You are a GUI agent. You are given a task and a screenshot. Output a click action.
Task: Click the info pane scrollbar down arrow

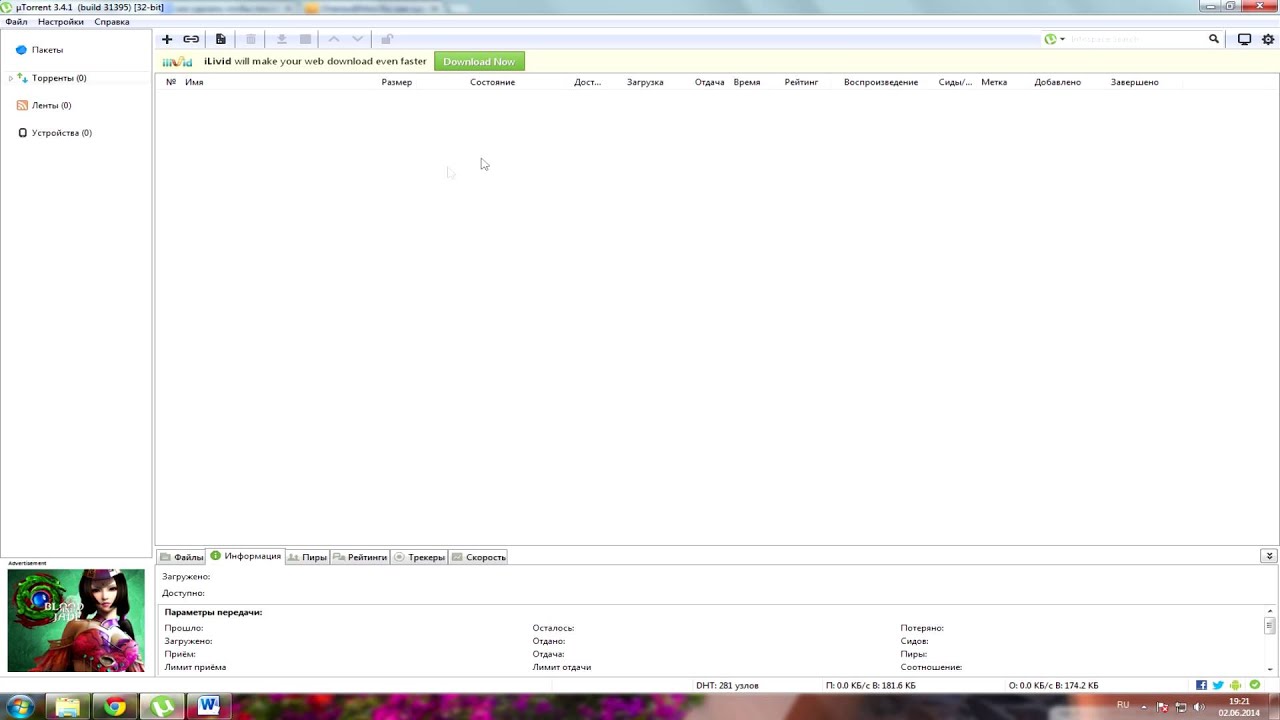[1270, 669]
